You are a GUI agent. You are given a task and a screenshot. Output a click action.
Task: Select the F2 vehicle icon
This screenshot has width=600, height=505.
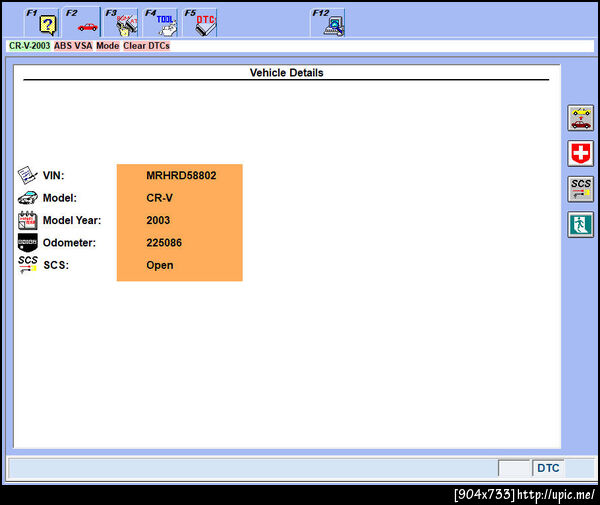point(82,23)
